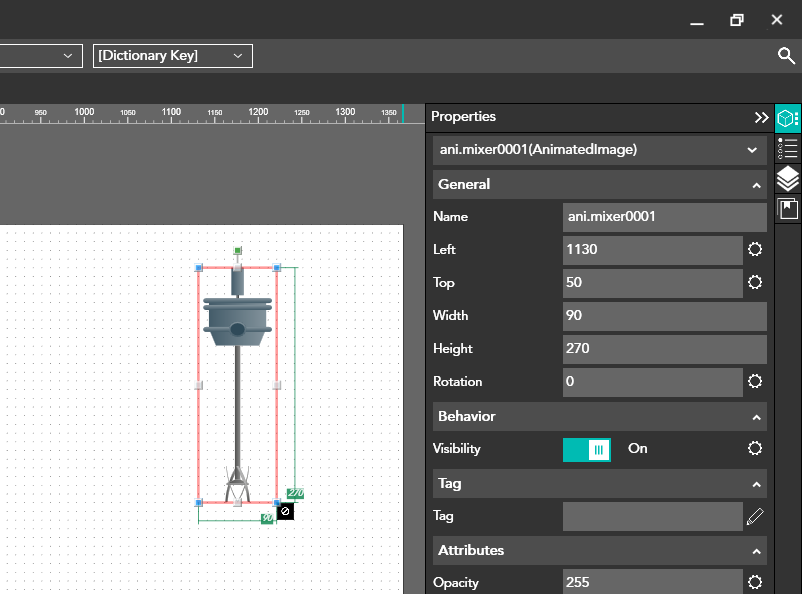
Task: Open the ani.mixer0001 object selector dropdown
Action: tap(600, 150)
